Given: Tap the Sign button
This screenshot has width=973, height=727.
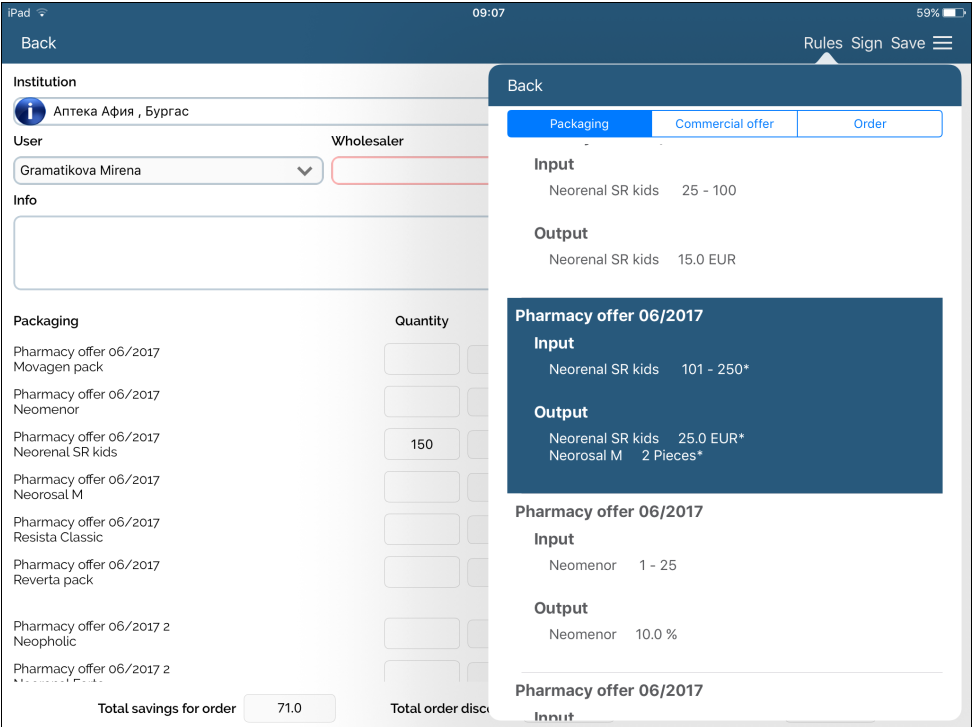Looking at the screenshot, I should pos(866,43).
